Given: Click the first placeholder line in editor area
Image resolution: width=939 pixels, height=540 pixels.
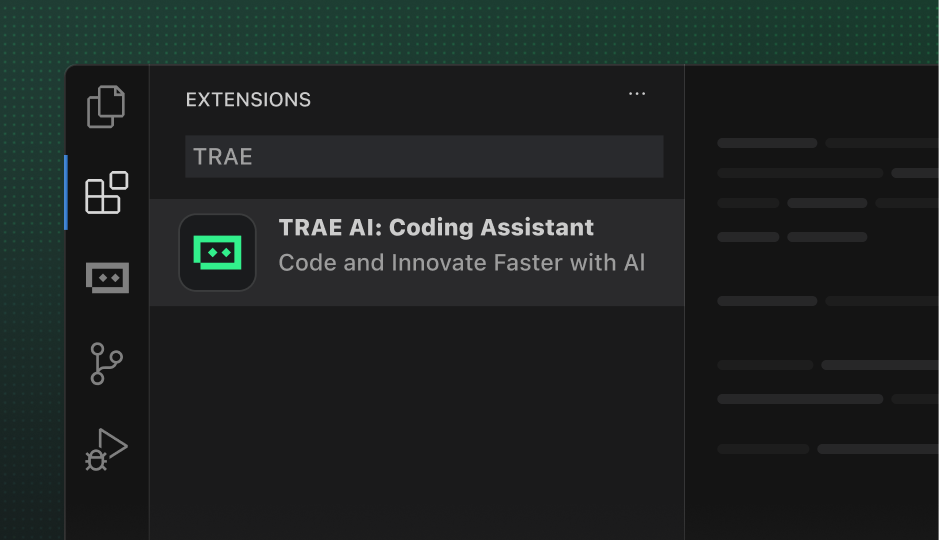Looking at the screenshot, I should pos(767,143).
